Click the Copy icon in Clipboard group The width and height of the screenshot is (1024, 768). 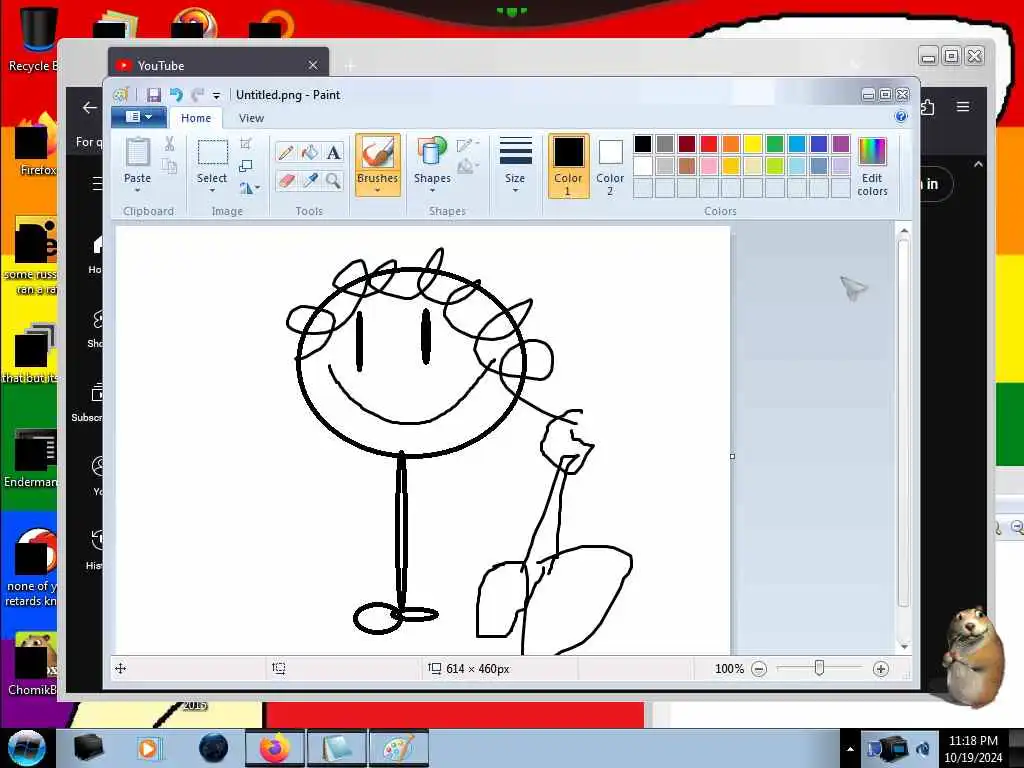(169, 166)
